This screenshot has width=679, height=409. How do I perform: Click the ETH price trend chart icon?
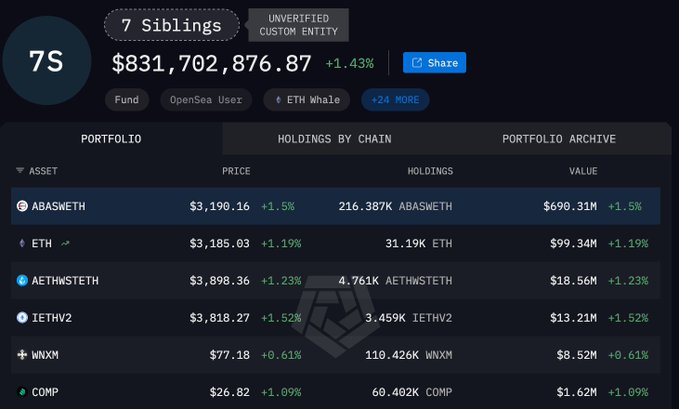[66, 243]
